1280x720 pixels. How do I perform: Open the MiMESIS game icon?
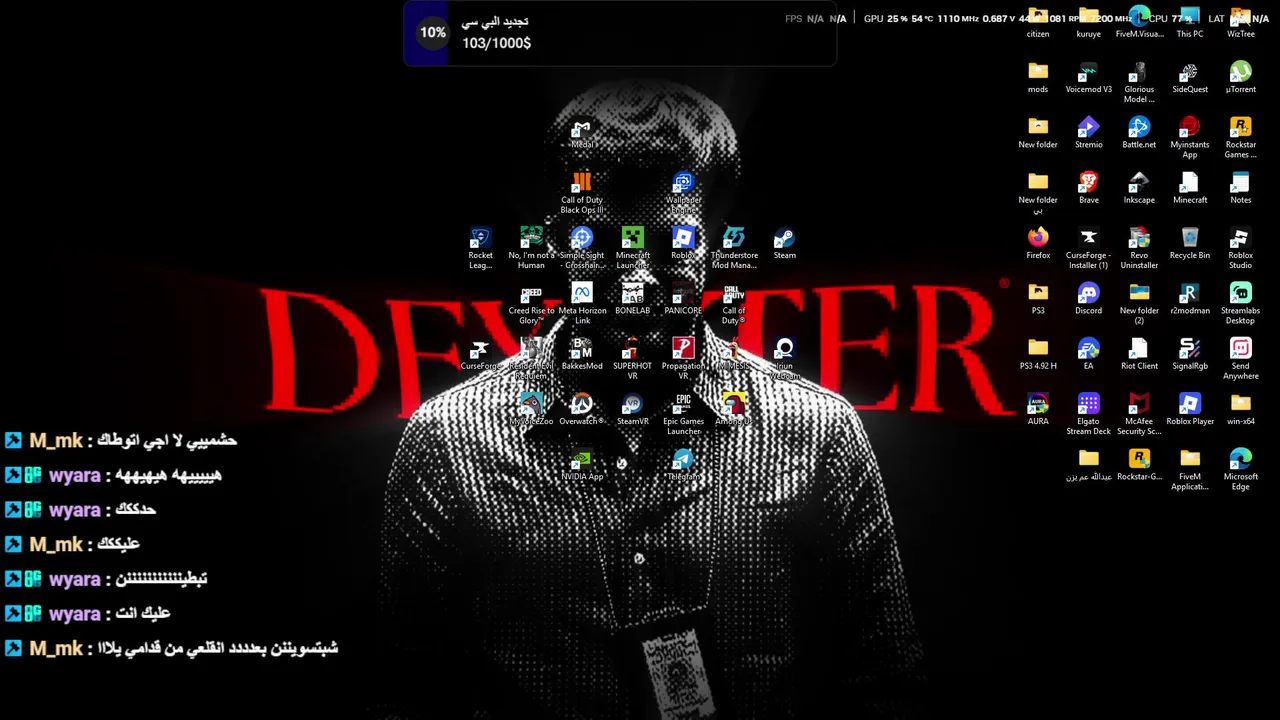point(734,354)
